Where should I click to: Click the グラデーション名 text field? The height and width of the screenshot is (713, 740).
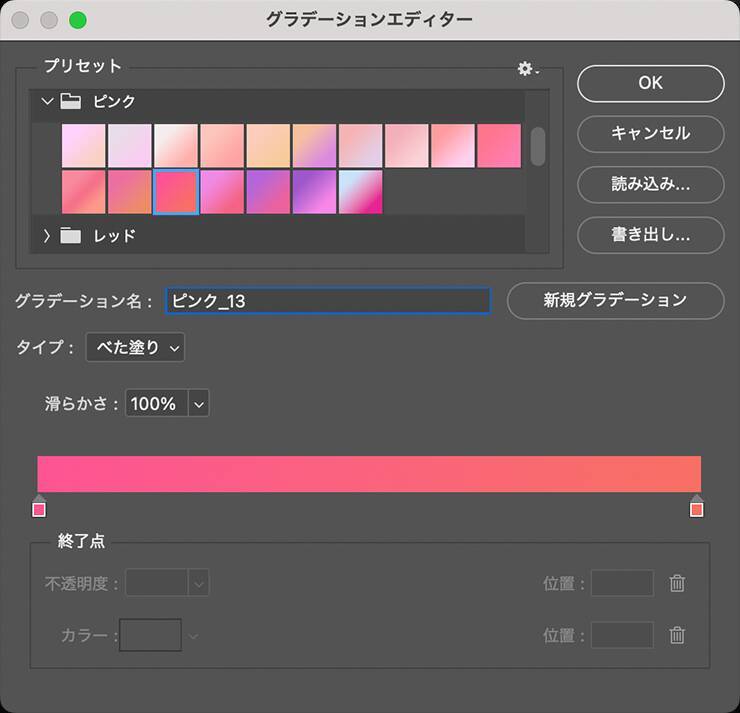[x=328, y=300]
